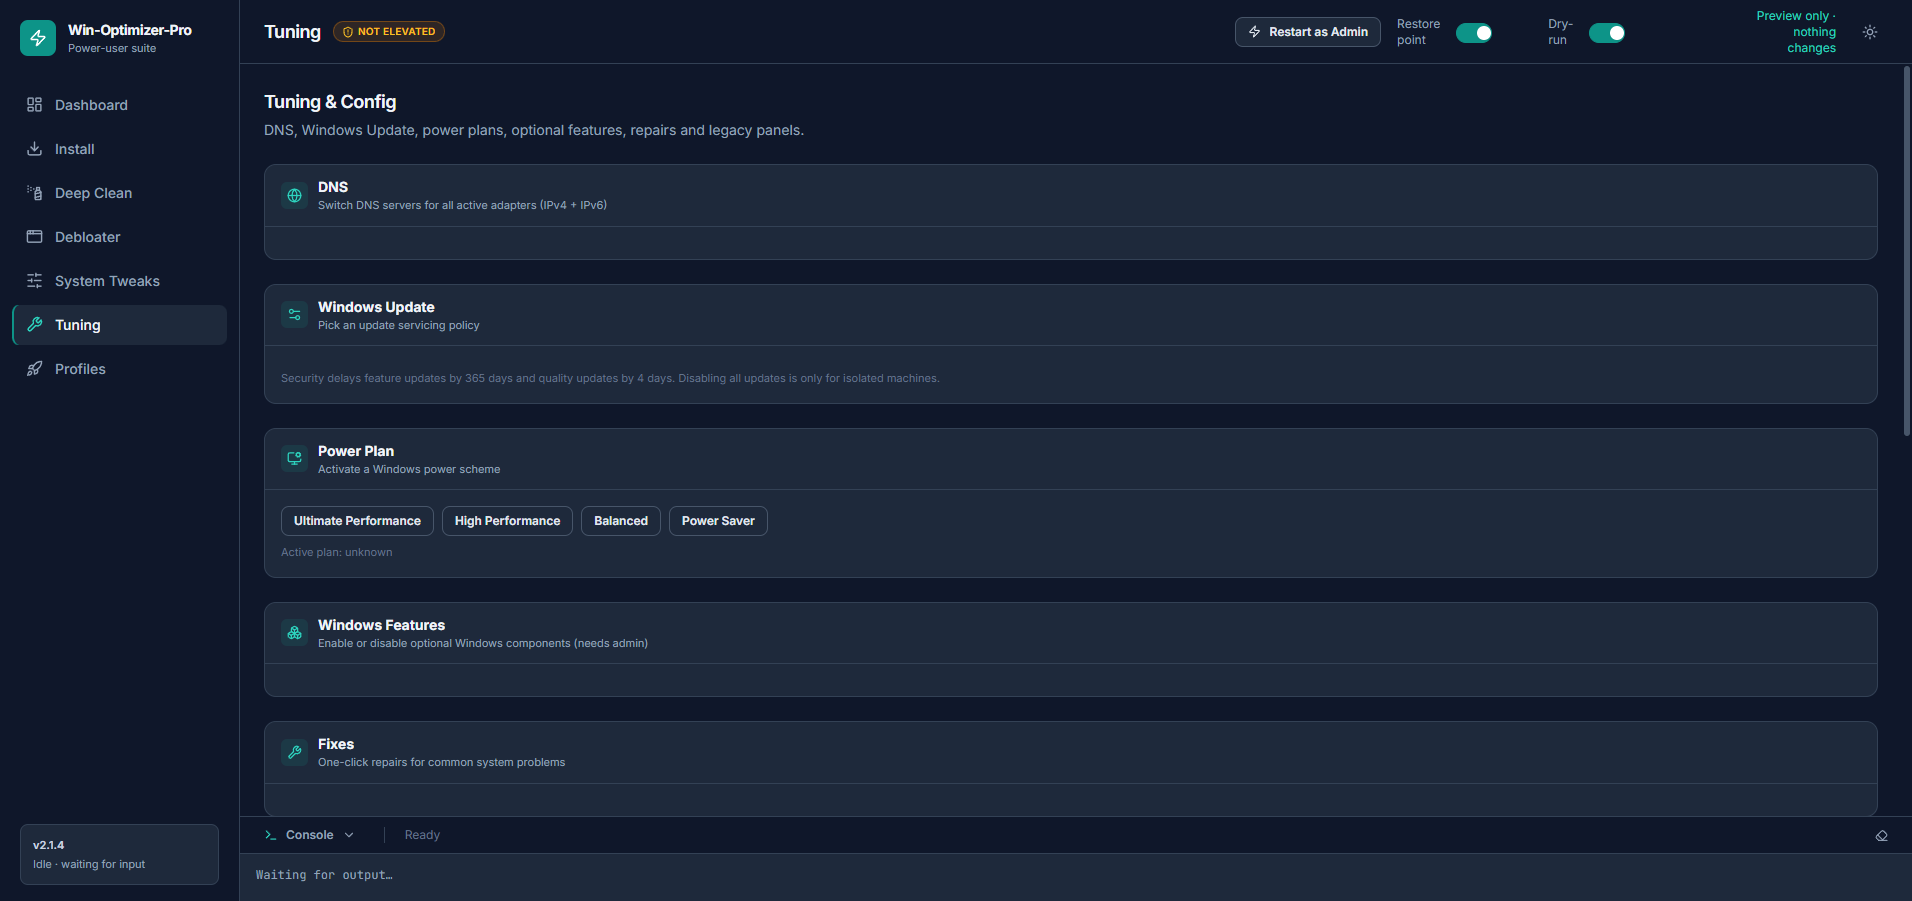This screenshot has height=901, width=1912.
Task: Open Deep Clean in the sidebar
Action: tap(120, 193)
